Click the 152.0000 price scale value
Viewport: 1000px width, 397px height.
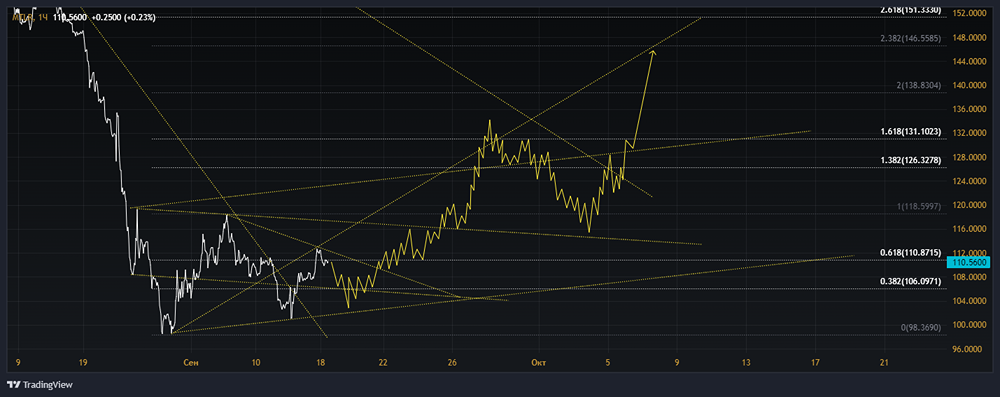pos(970,13)
